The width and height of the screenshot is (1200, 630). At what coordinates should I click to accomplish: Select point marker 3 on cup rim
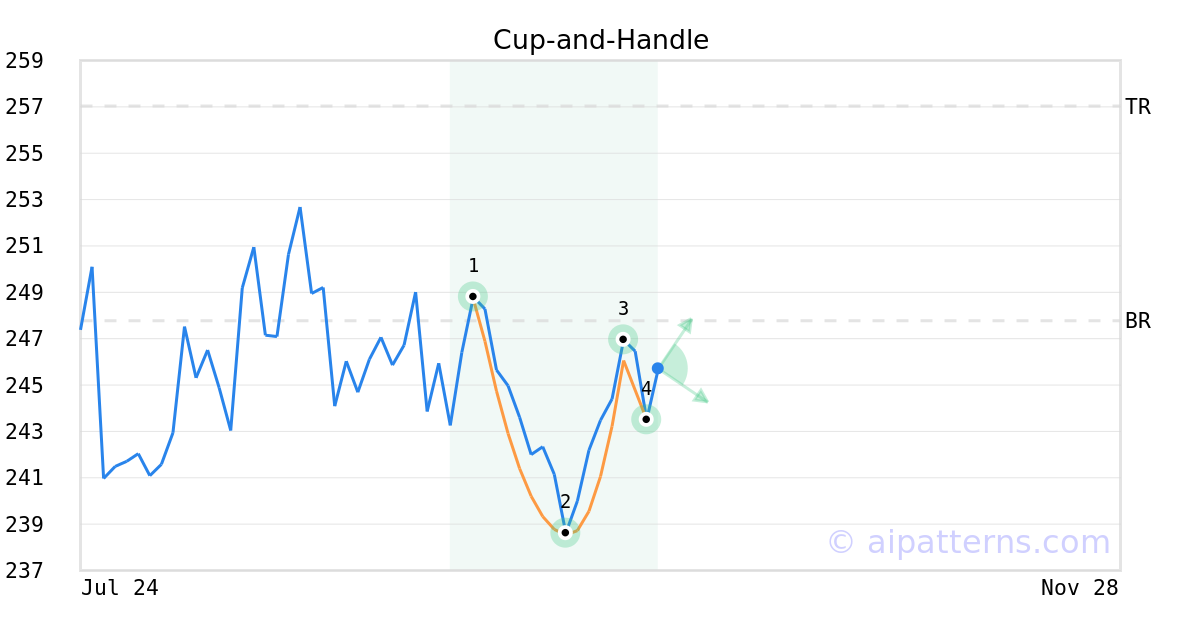coord(623,339)
